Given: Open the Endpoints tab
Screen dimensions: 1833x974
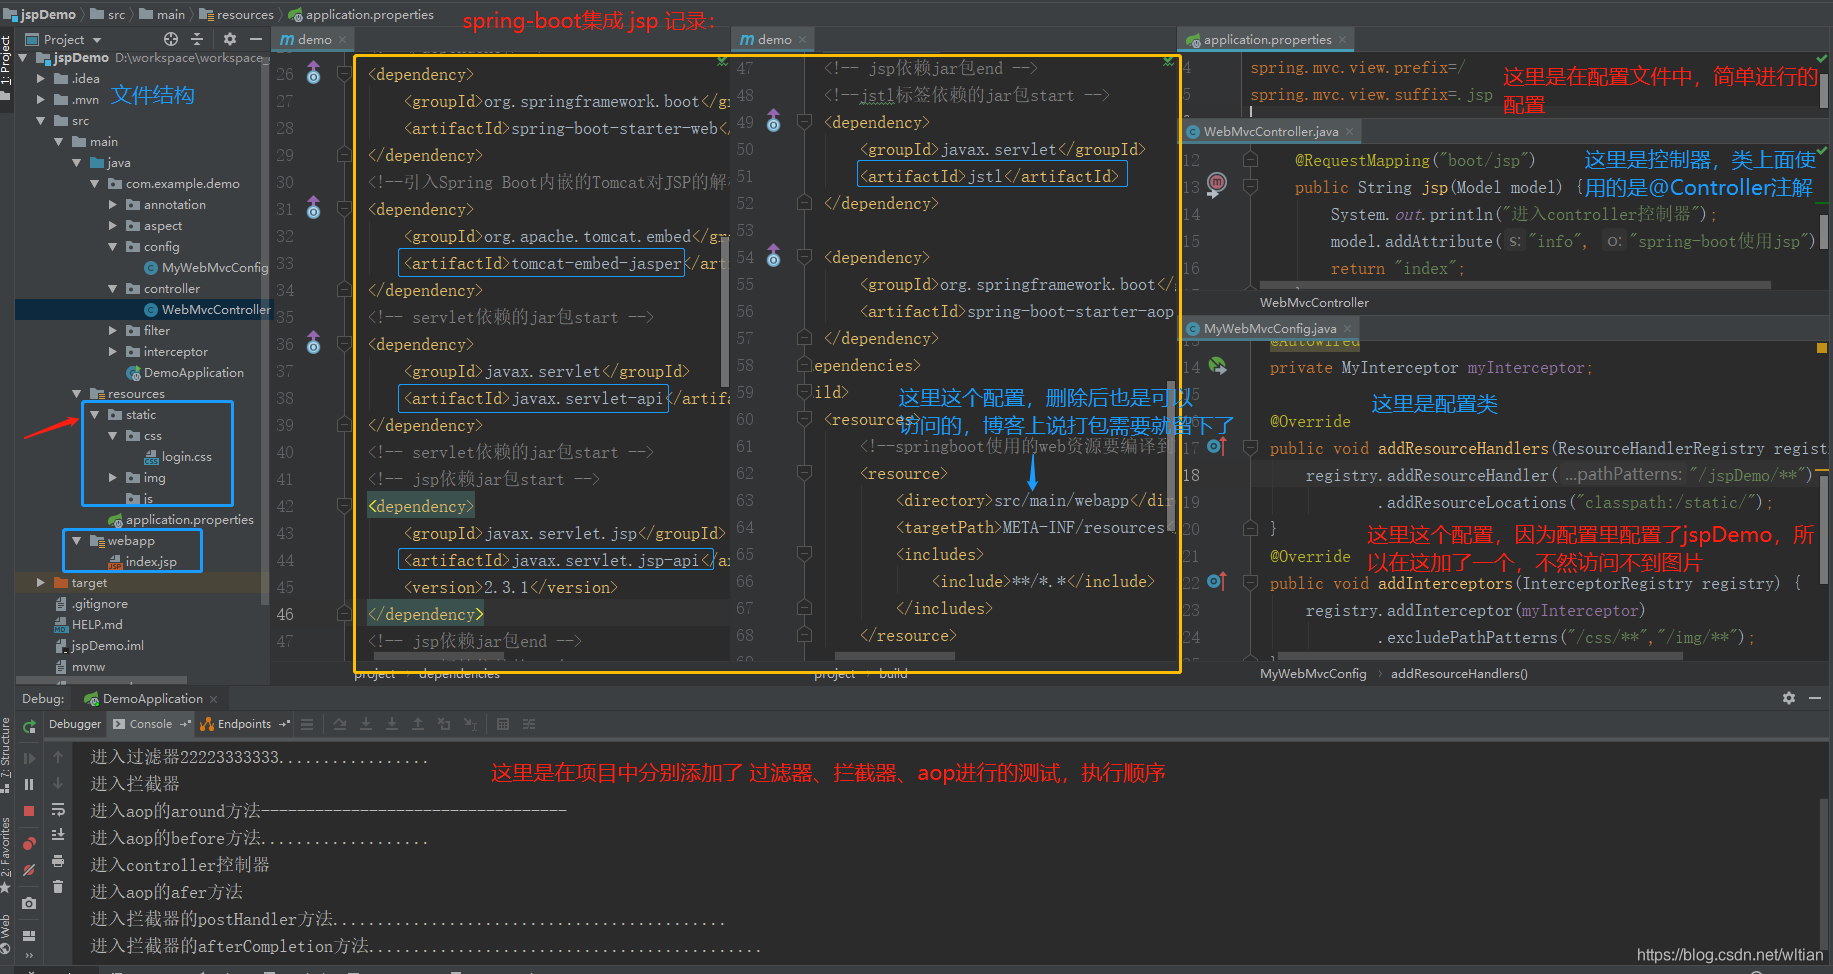Looking at the screenshot, I should tap(244, 724).
